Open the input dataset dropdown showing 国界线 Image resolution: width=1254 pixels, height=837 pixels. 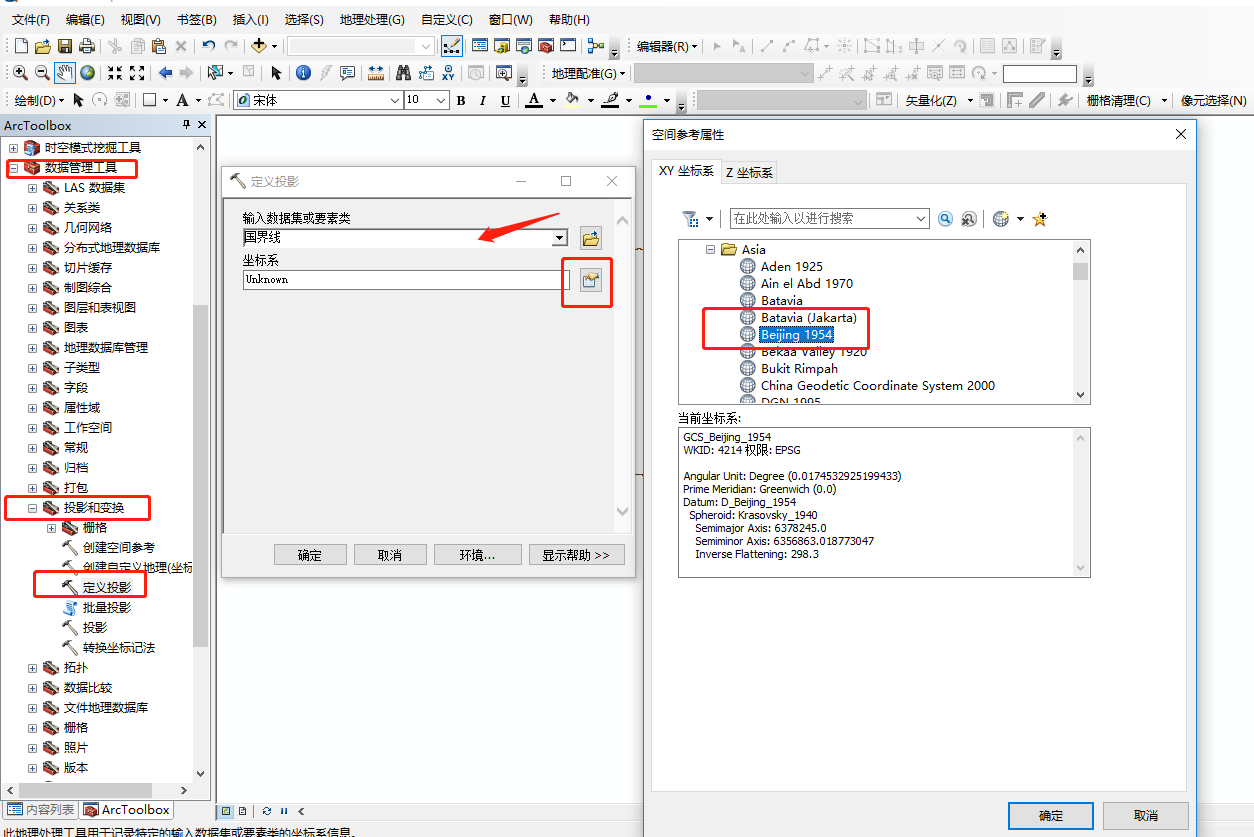click(560, 238)
